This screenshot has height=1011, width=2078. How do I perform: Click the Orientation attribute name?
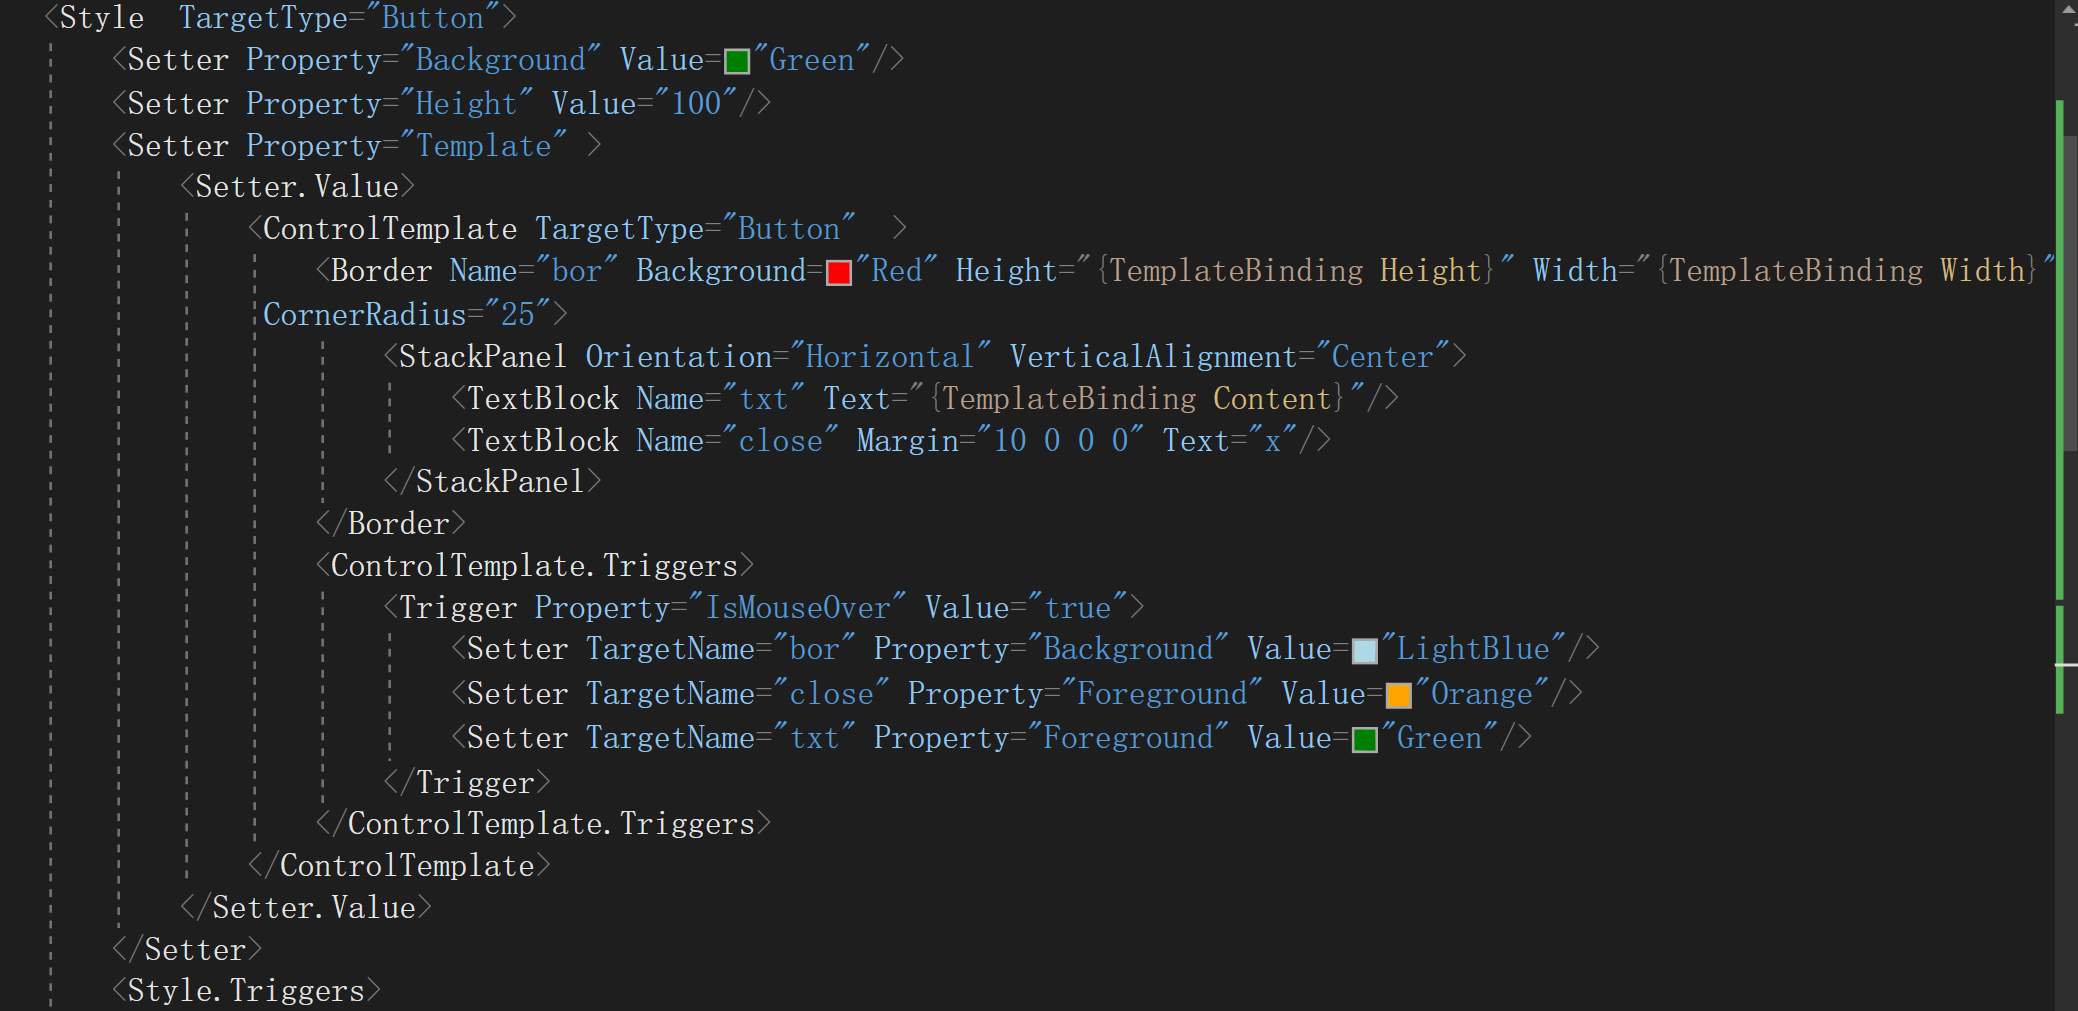point(678,357)
